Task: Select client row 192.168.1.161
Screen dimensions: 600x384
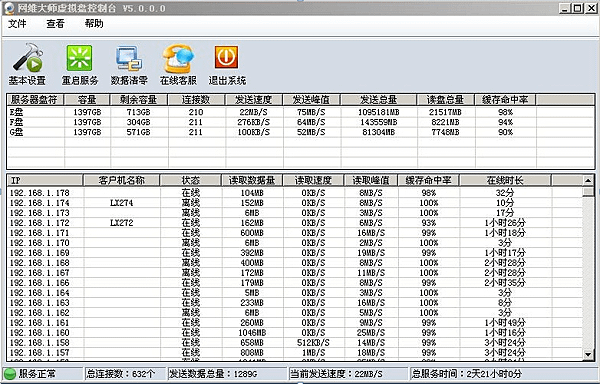Action: coord(295,322)
